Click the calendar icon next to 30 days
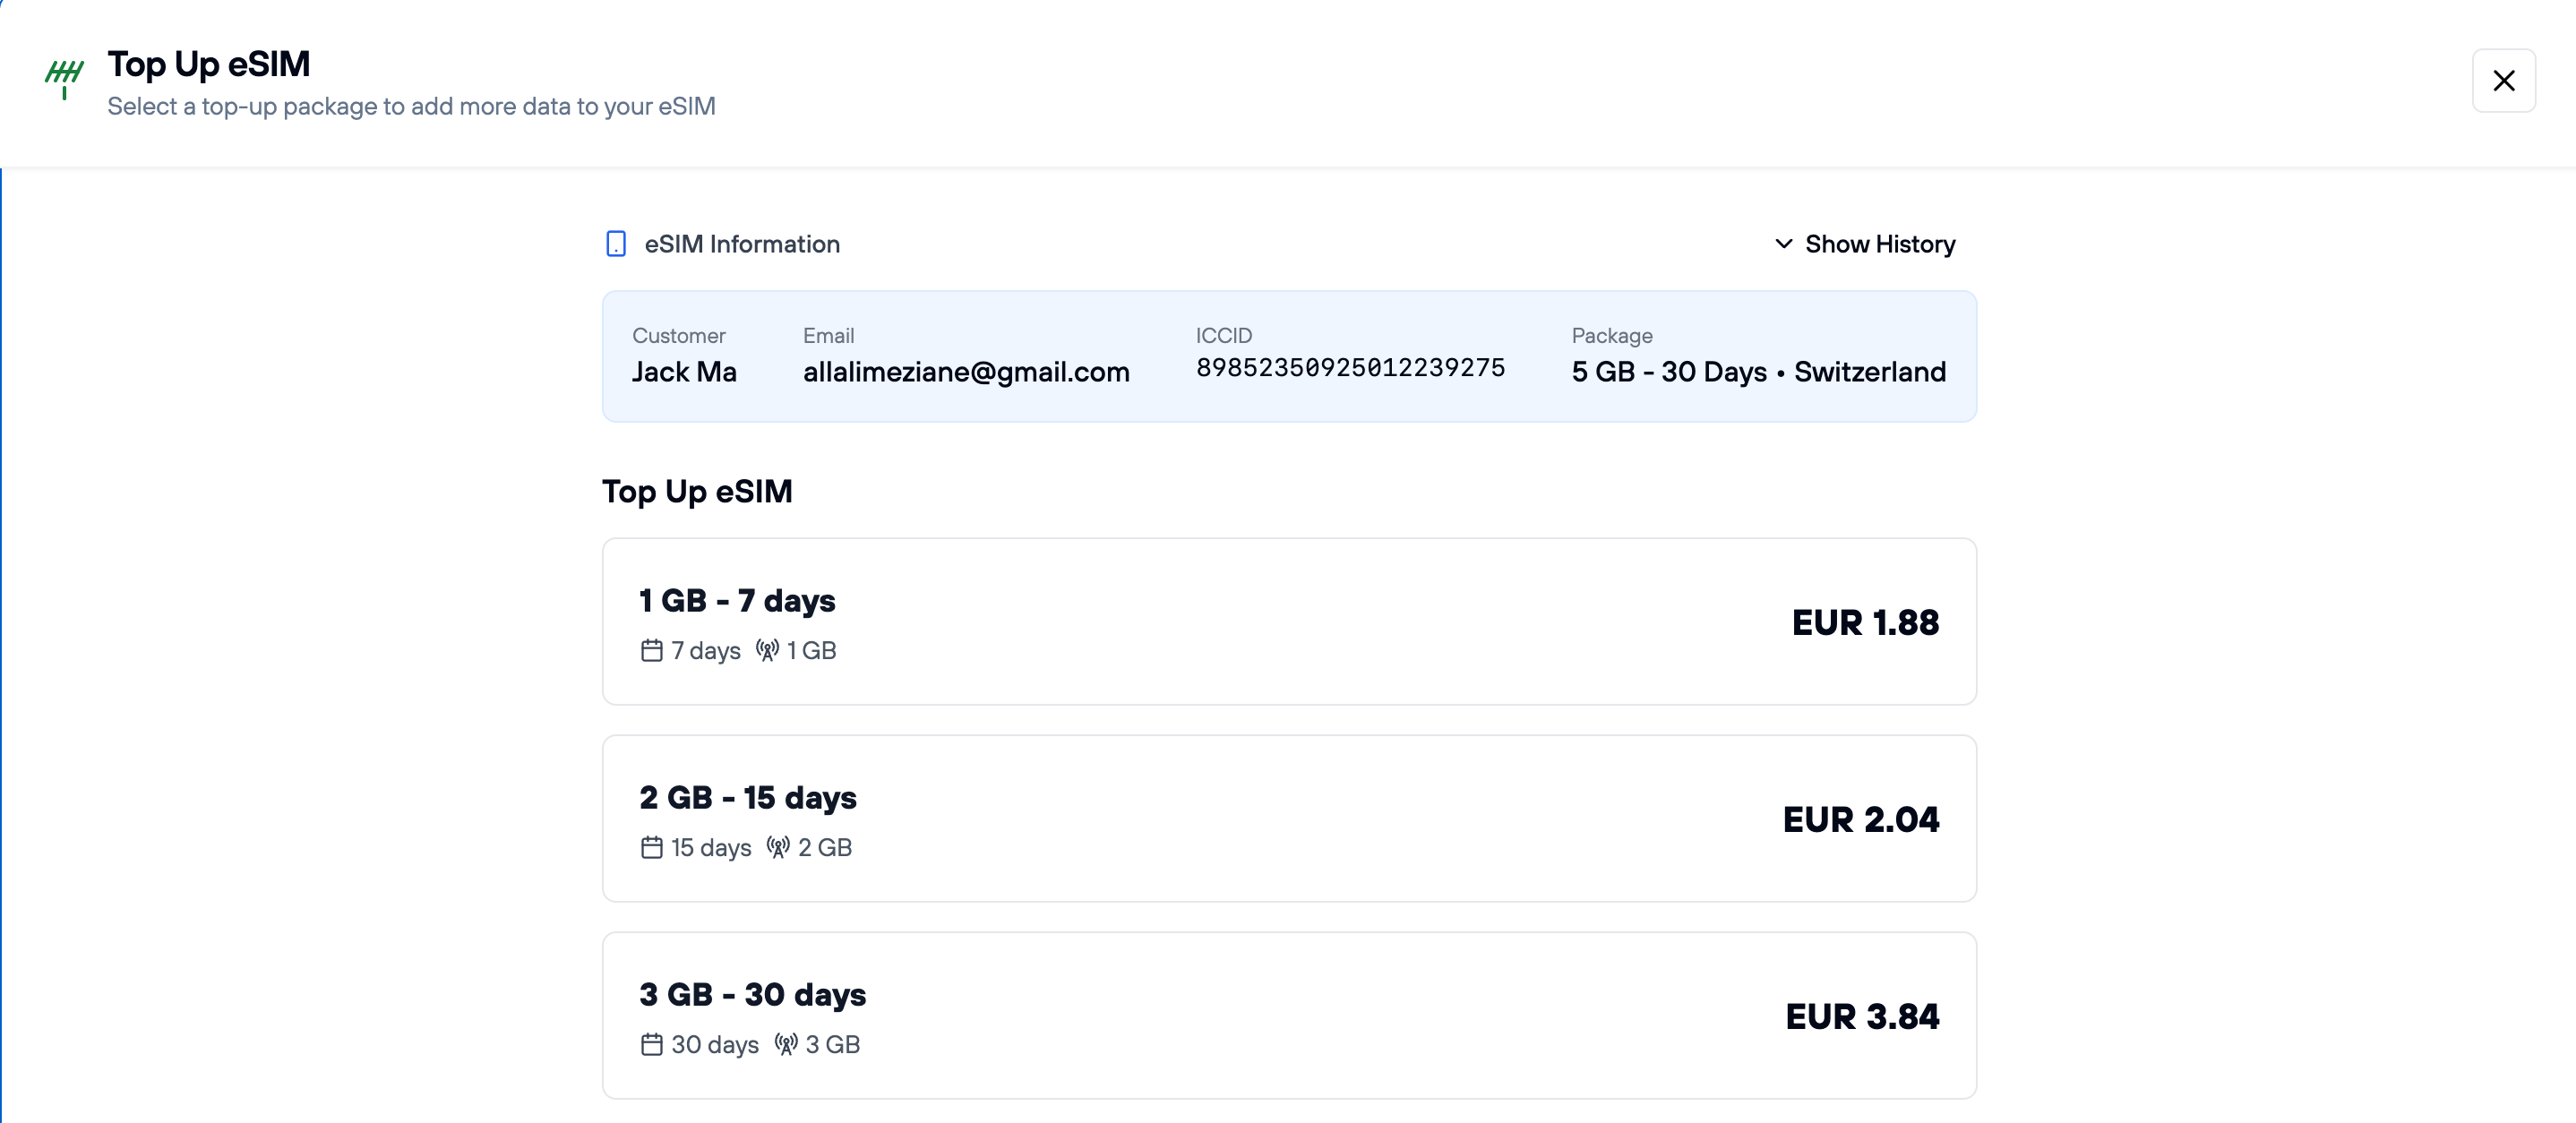This screenshot has height=1123, width=2576. coord(652,1045)
